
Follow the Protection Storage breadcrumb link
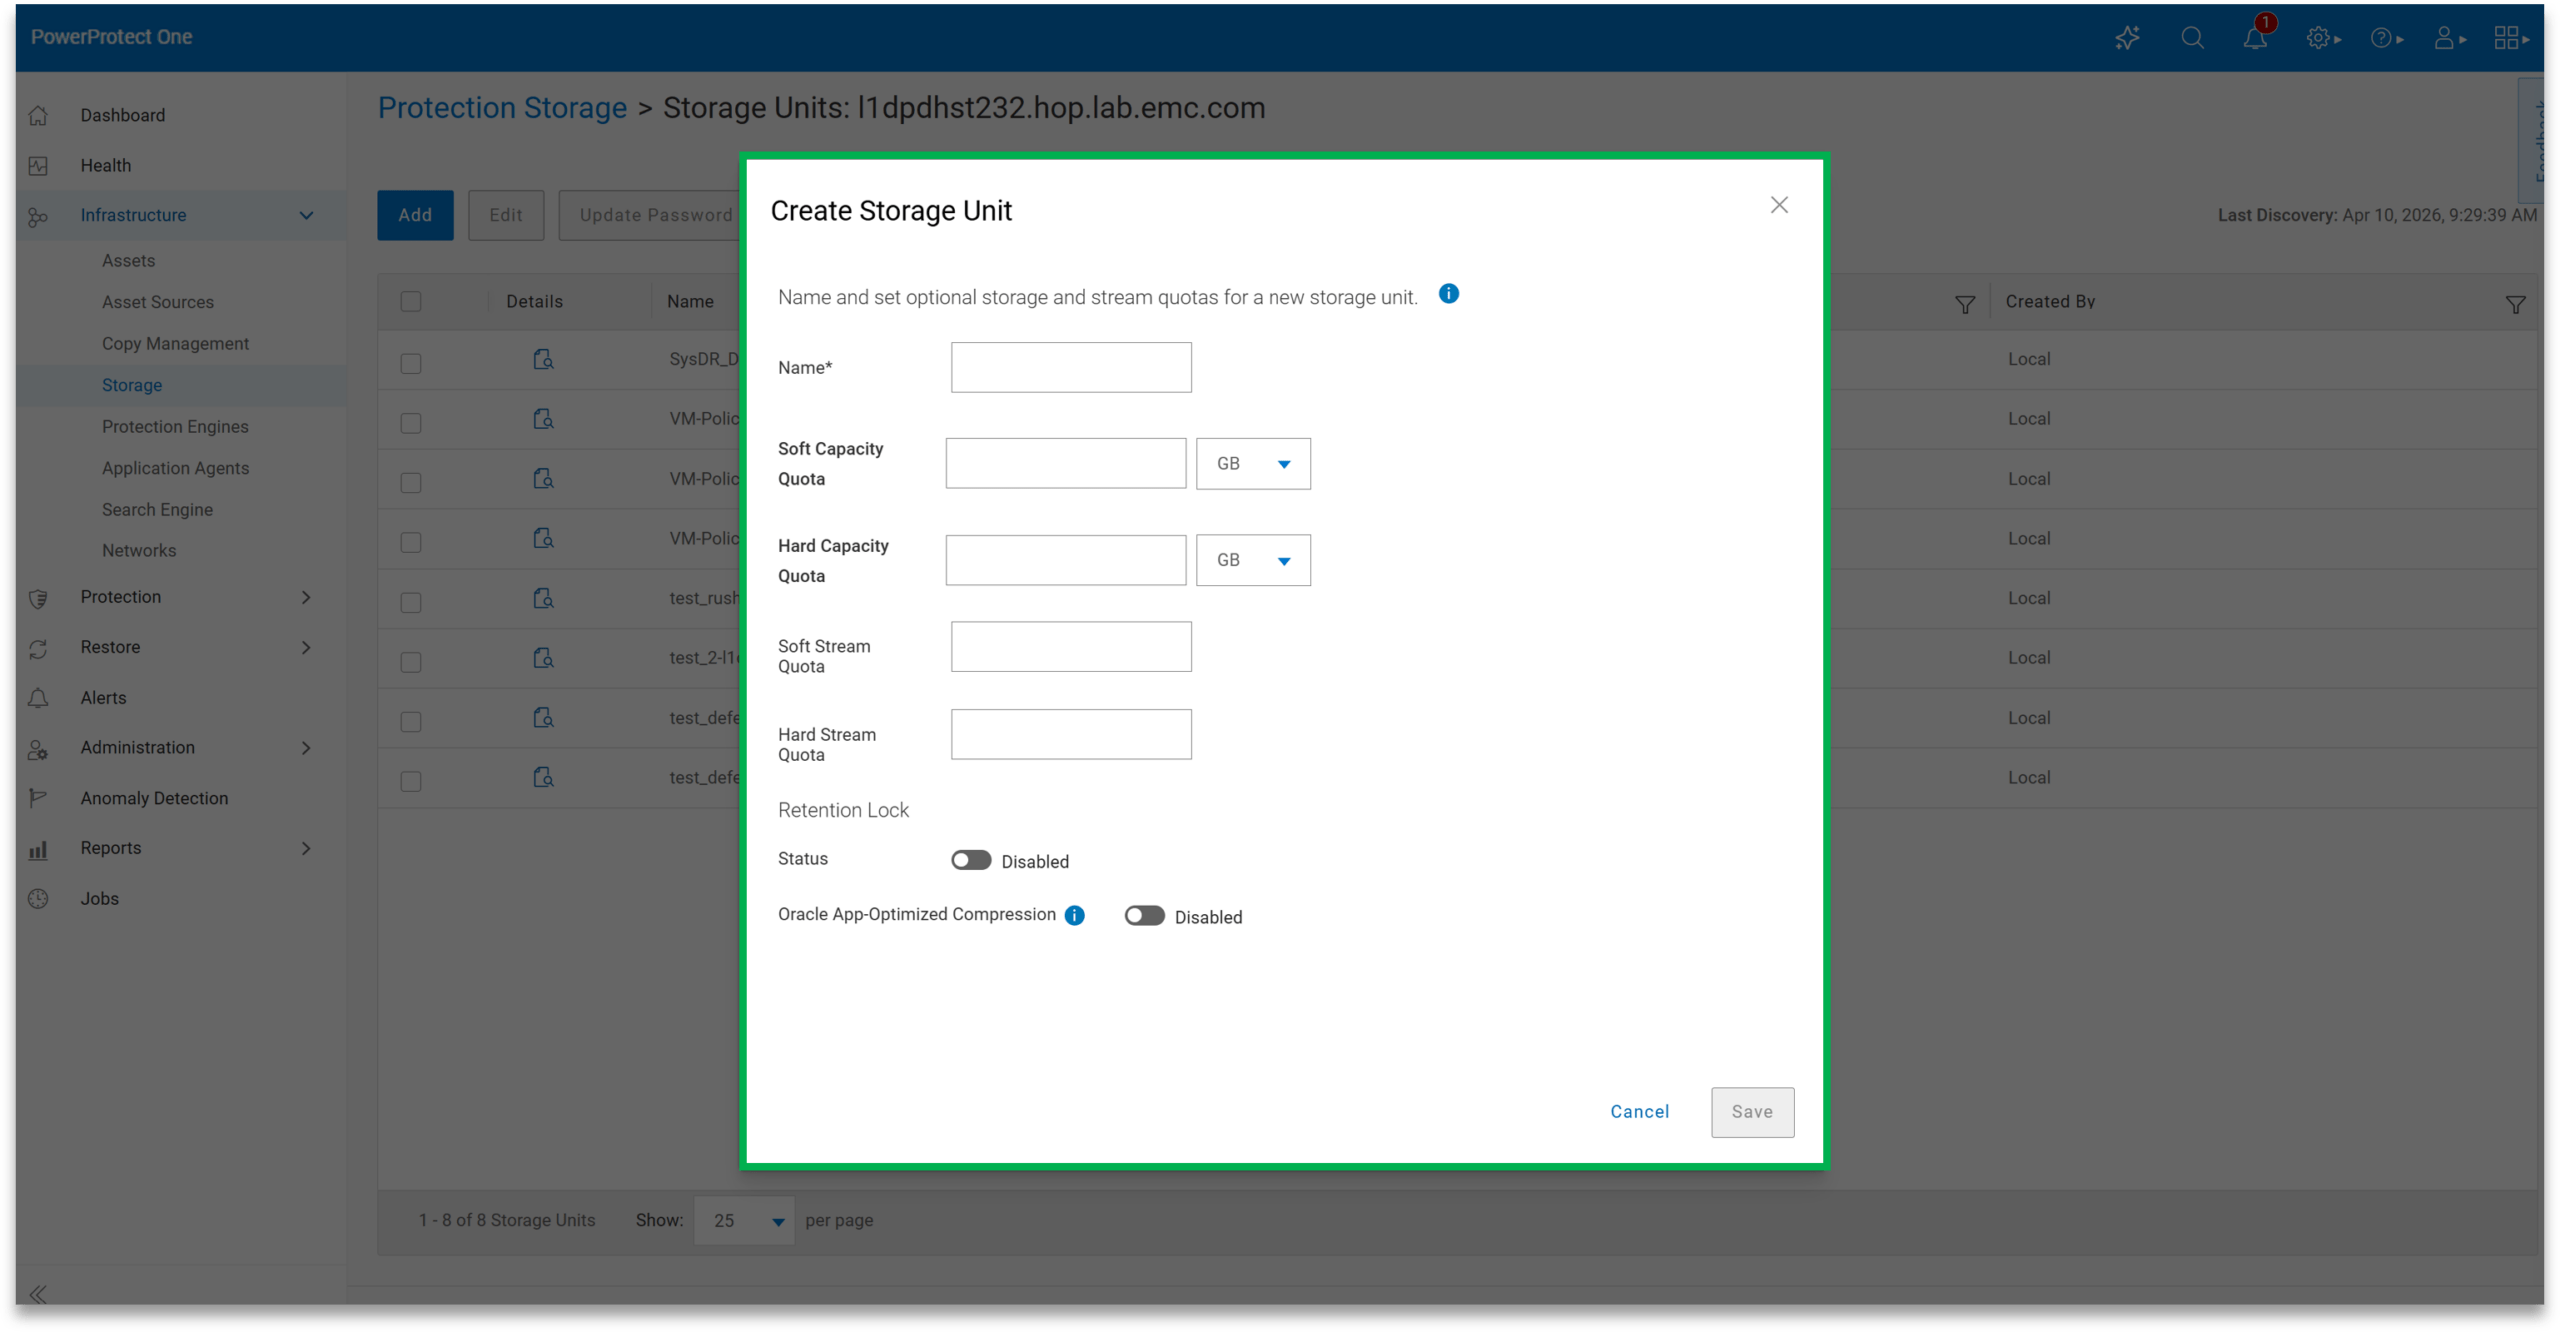(502, 107)
